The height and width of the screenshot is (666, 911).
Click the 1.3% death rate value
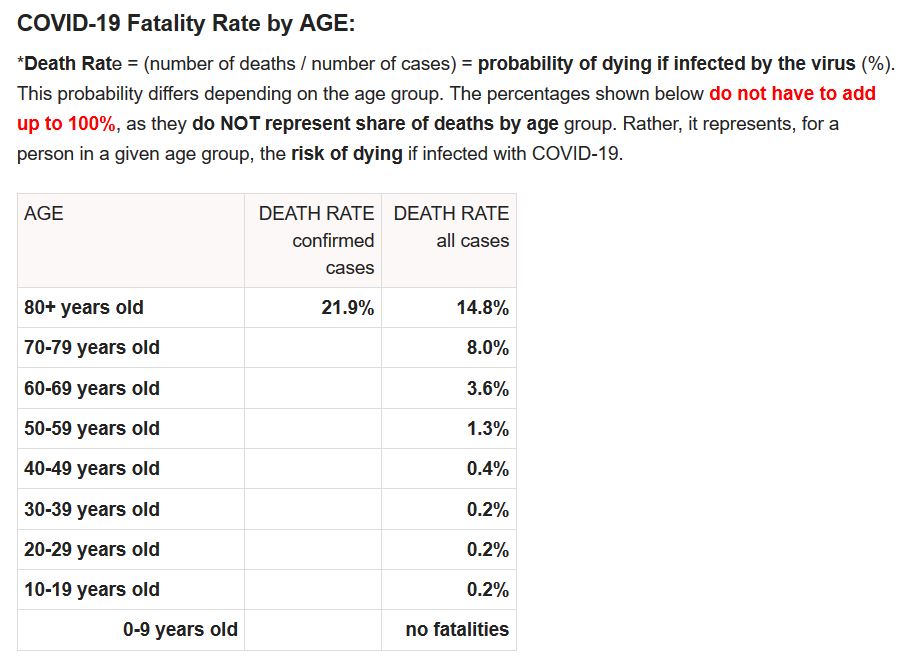tap(488, 429)
